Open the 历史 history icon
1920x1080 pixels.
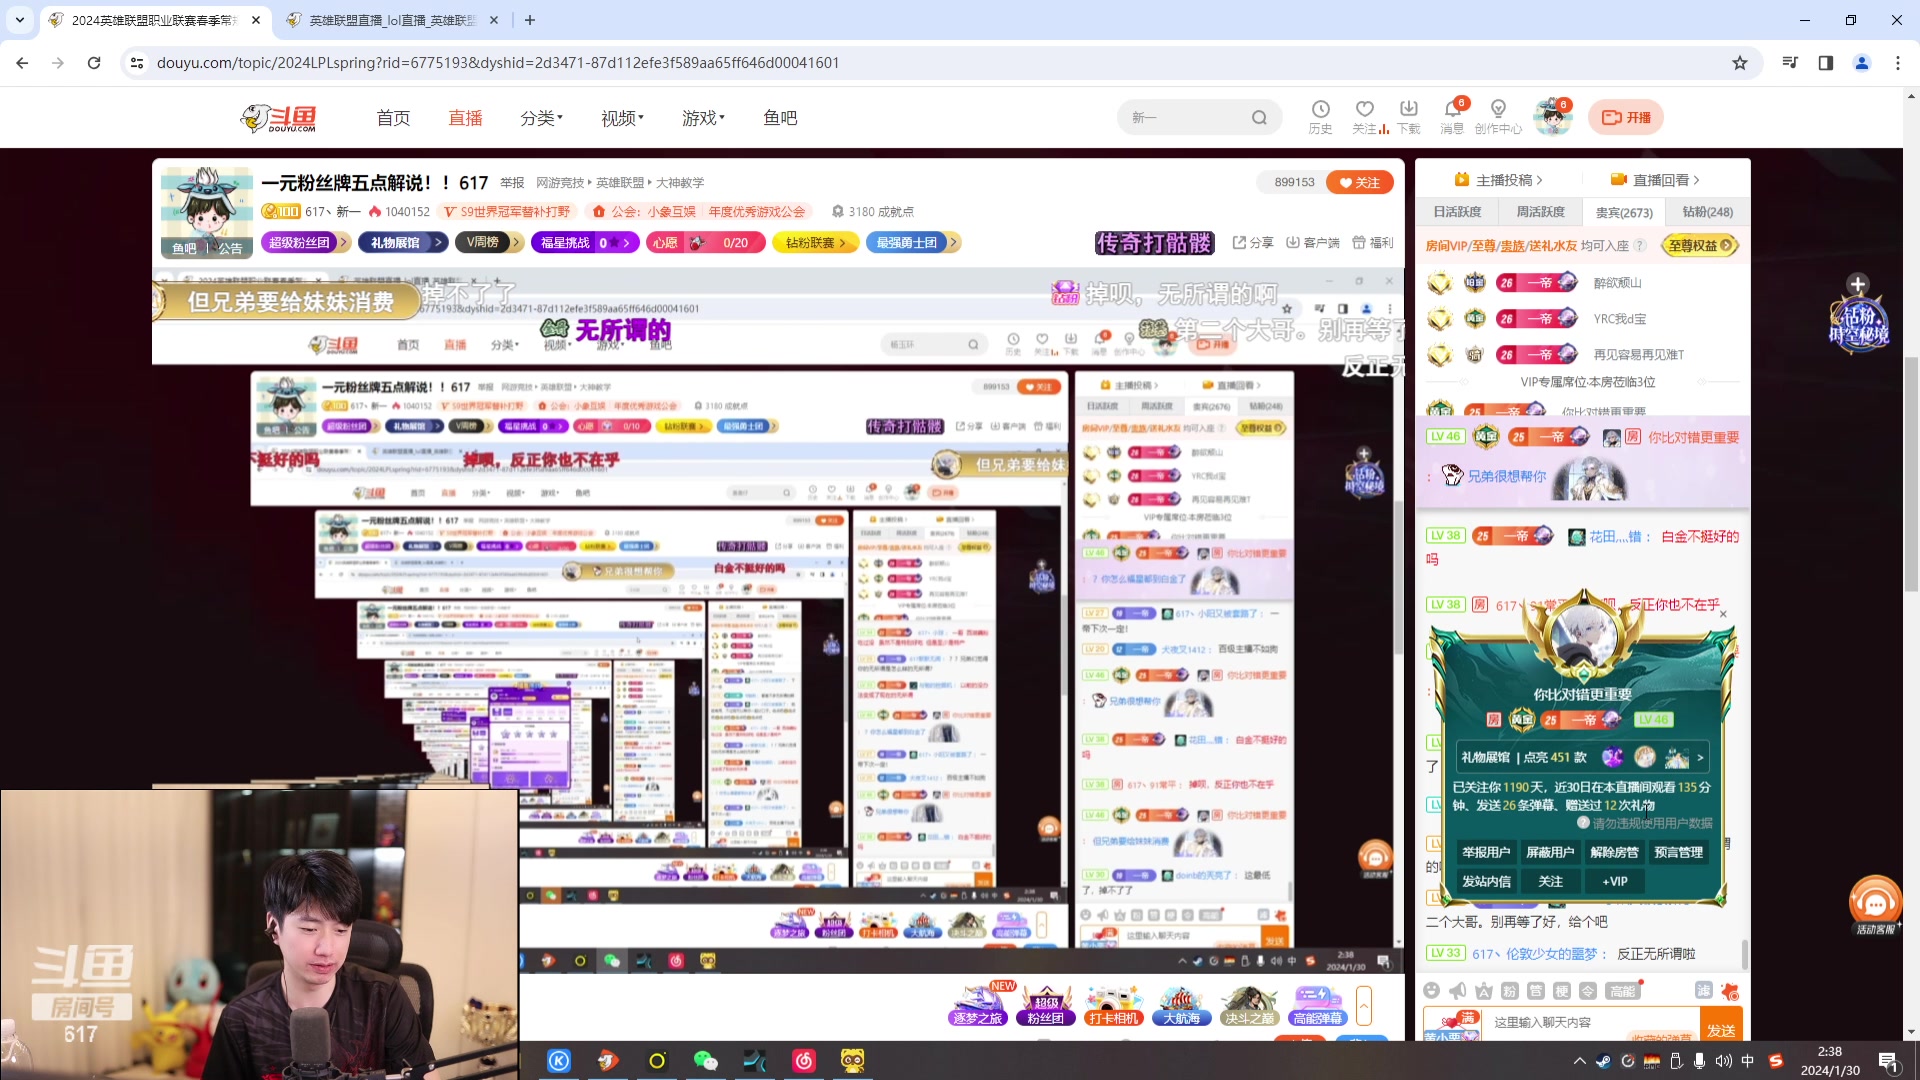coord(1320,116)
